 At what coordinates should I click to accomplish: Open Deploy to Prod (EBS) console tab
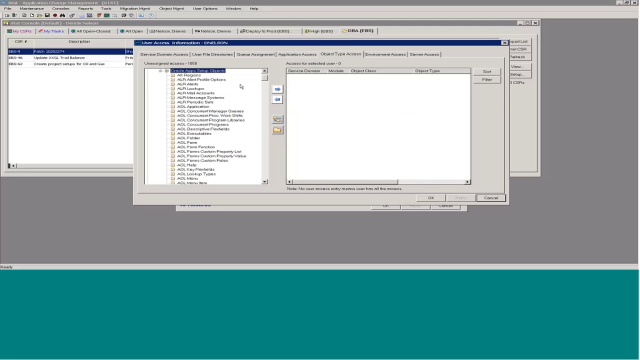coord(268,31)
